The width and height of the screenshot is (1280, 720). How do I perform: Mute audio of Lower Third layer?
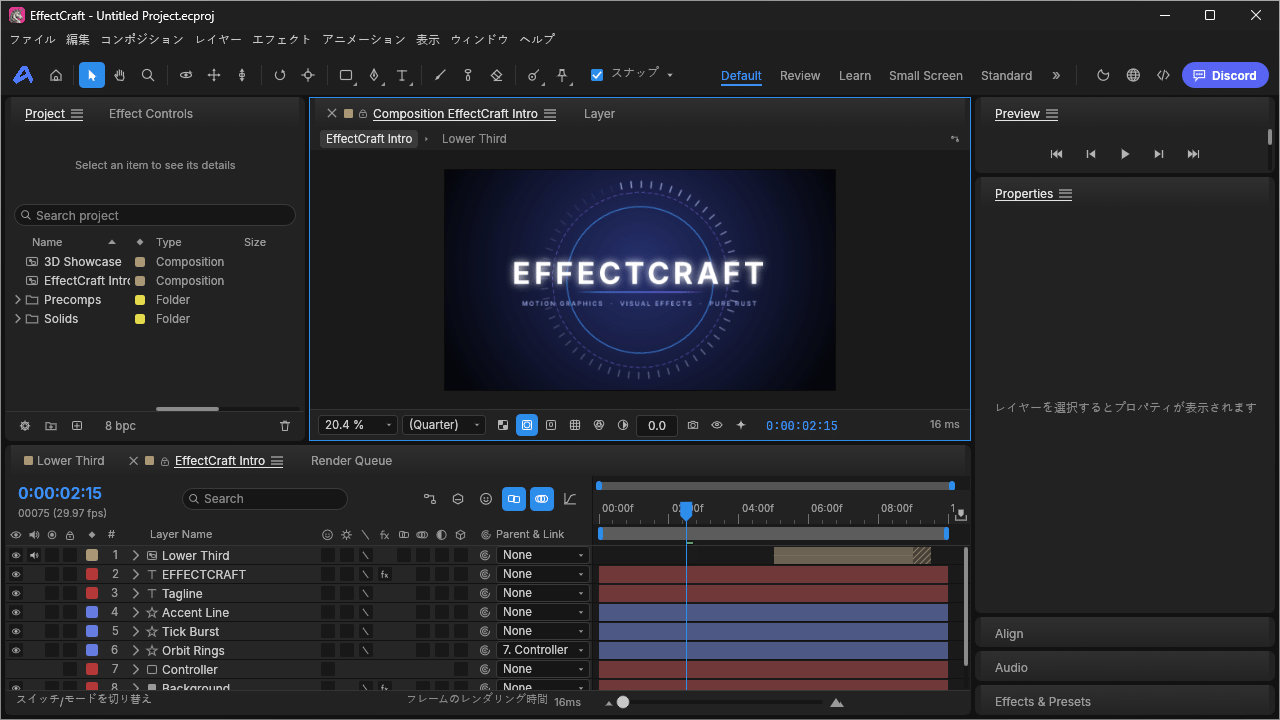pyautogui.click(x=34, y=555)
